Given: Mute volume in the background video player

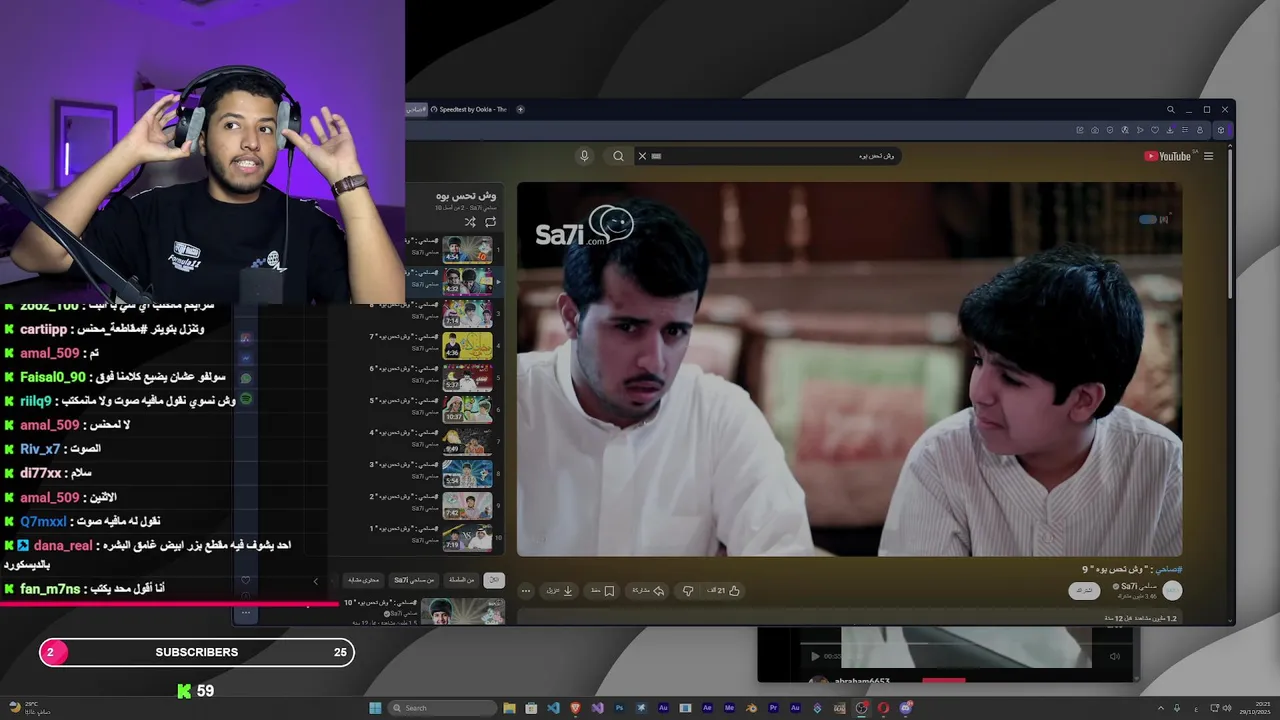Looking at the screenshot, I should 1114,656.
